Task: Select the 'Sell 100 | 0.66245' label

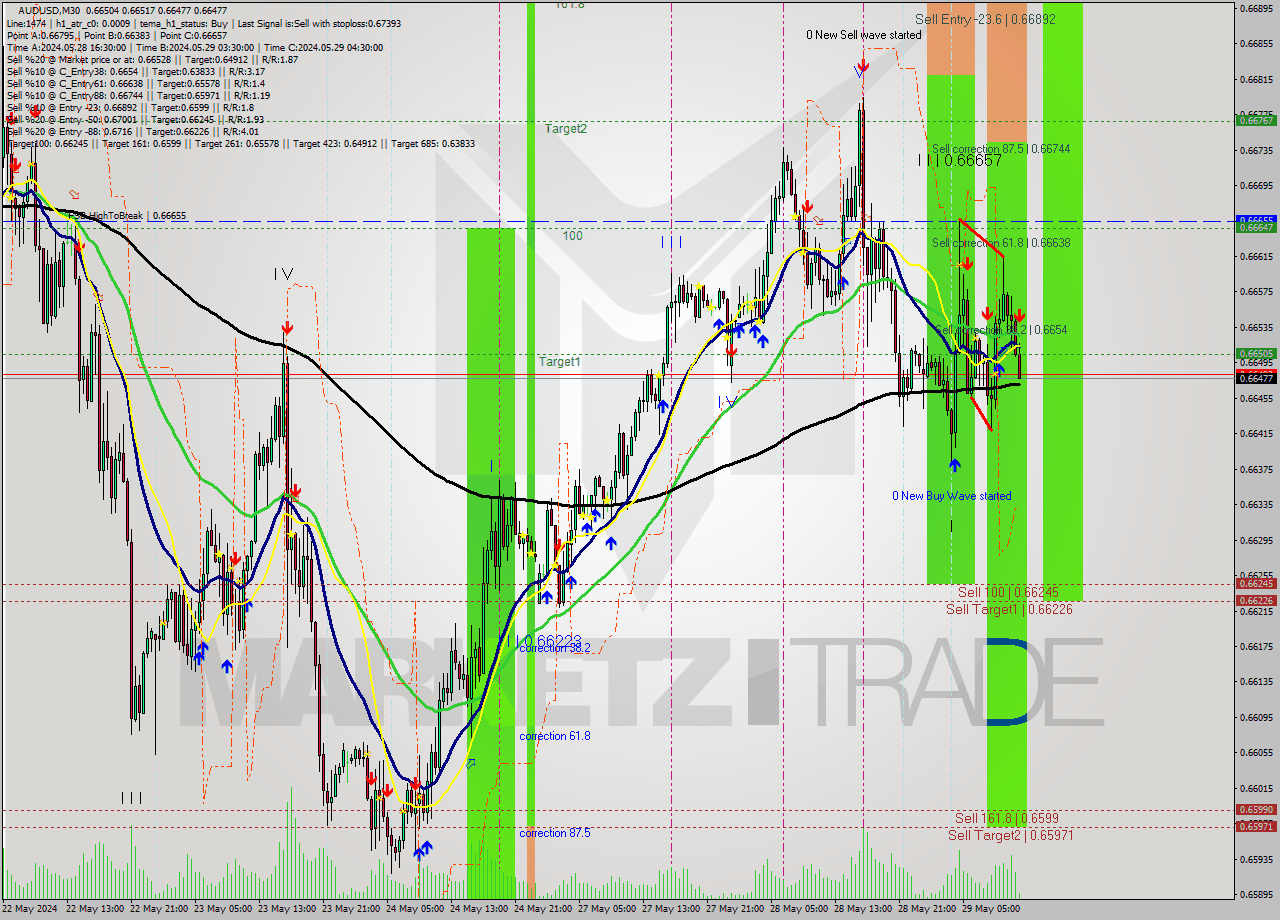Action: [x=1007, y=592]
